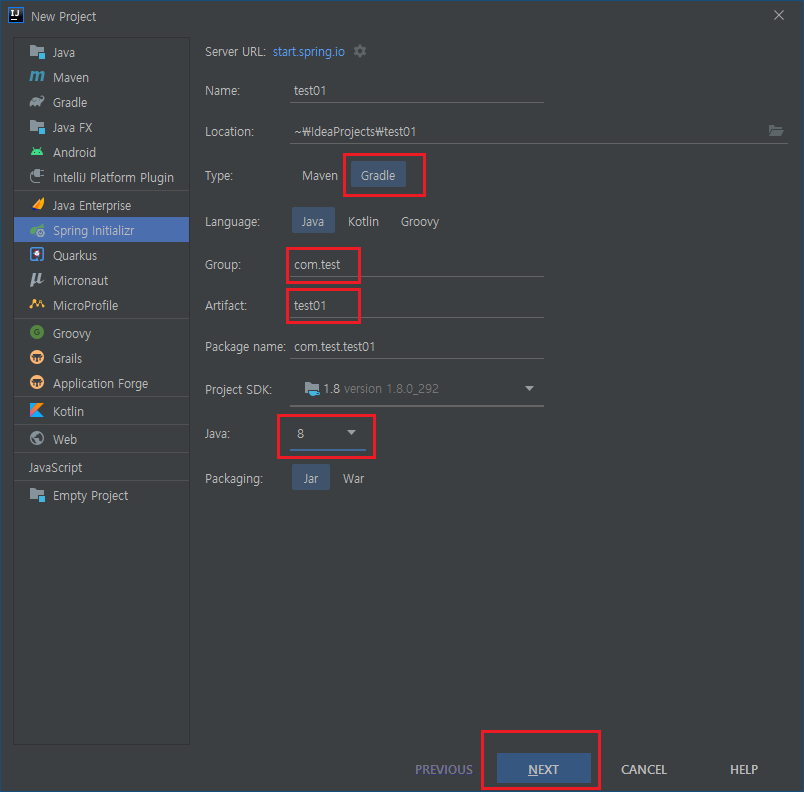Click the Name input field

pos(416,91)
